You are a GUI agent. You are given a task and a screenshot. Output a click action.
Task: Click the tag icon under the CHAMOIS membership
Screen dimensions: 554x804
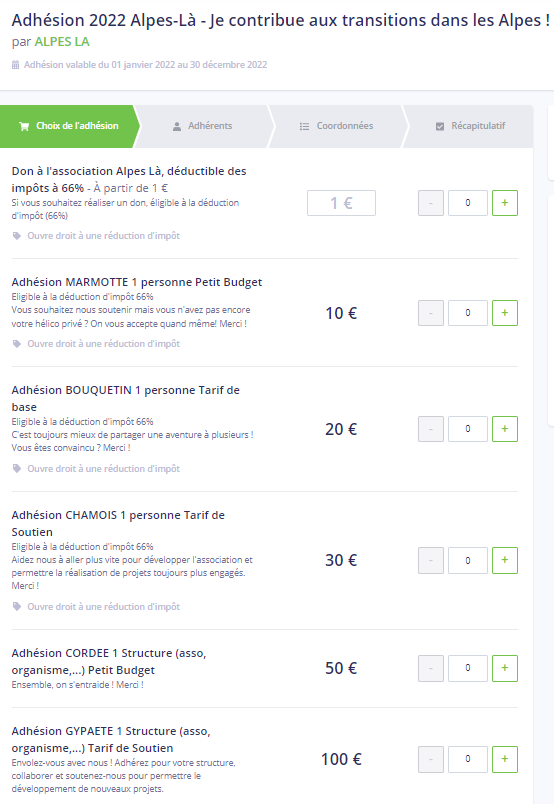coord(17,606)
